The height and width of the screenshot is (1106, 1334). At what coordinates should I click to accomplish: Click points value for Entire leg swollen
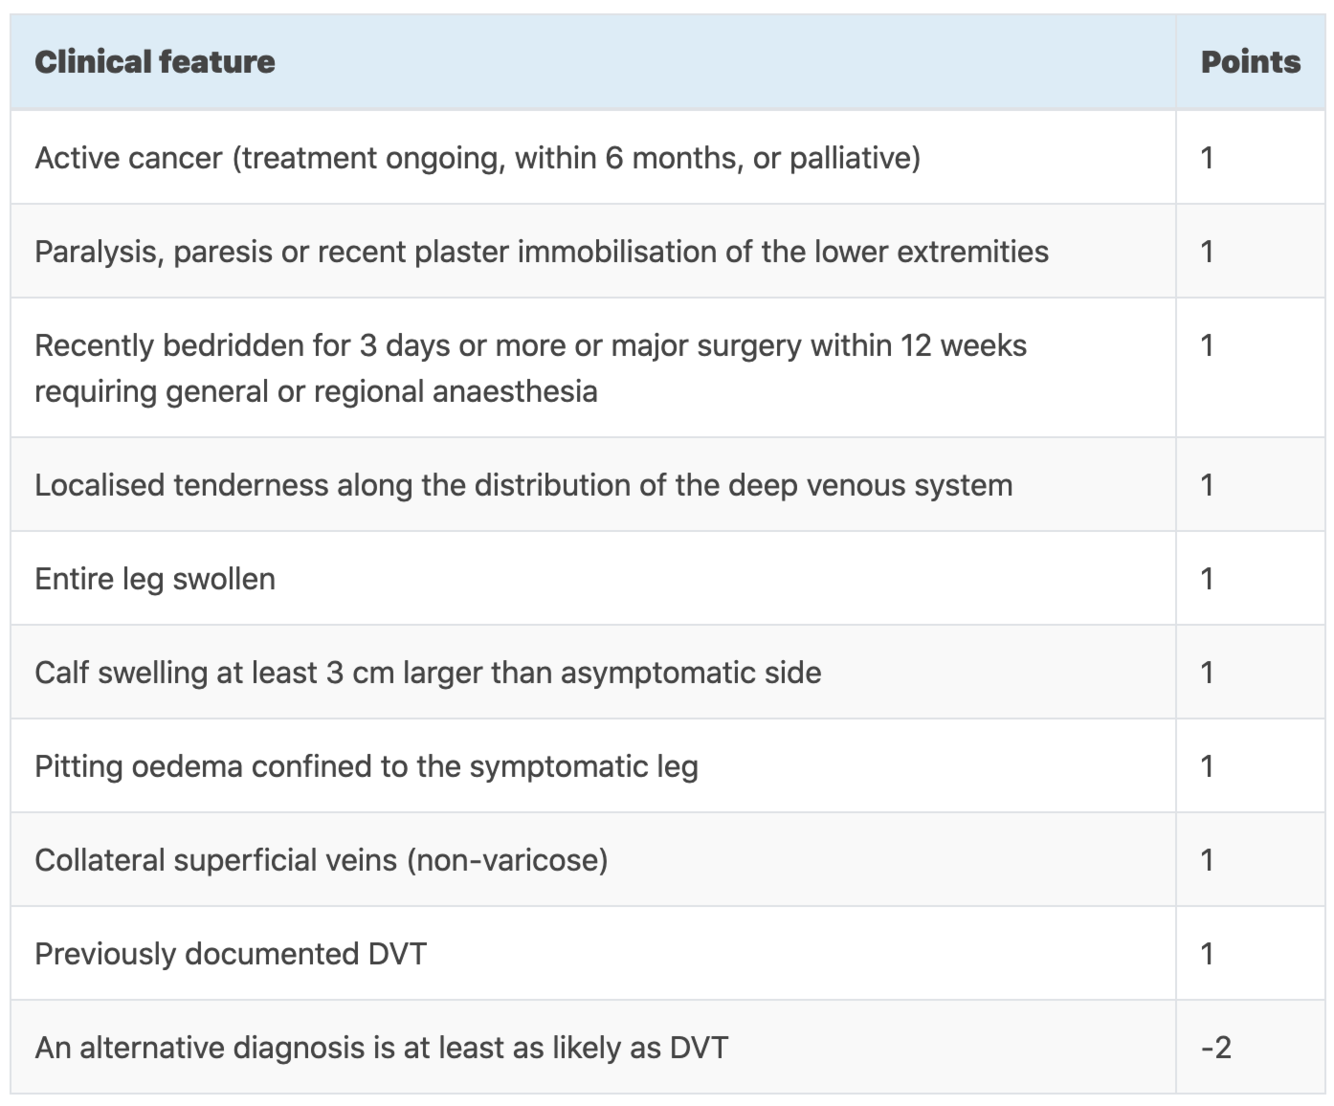1207,579
